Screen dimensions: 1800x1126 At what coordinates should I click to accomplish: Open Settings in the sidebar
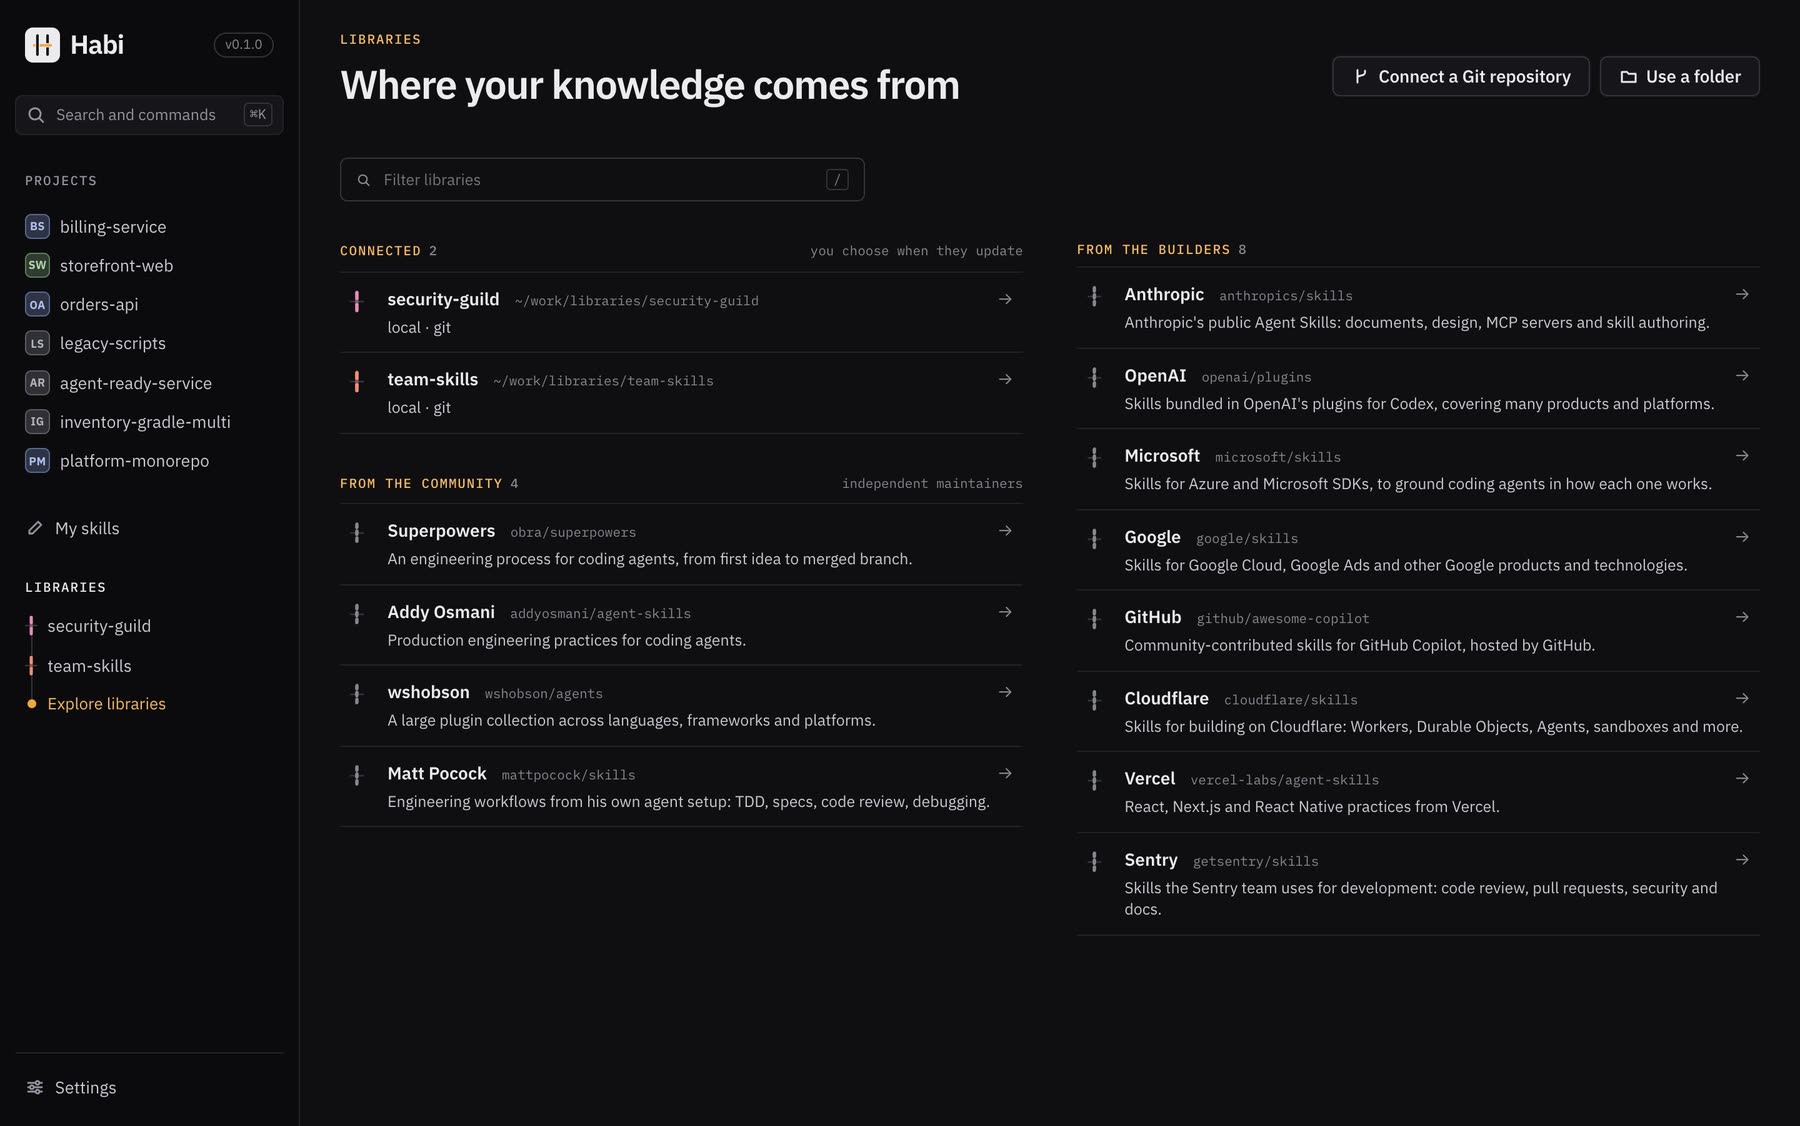pos(149,1087)
